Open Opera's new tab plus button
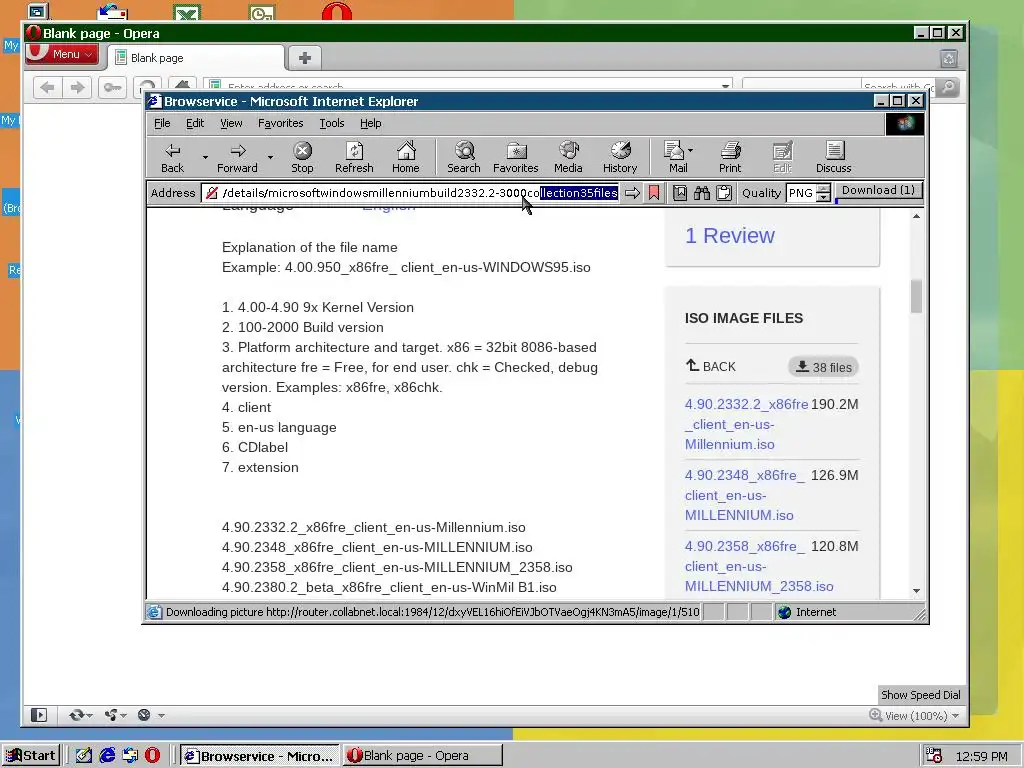Image resolution: width=1024 pixels, height=768 pixels. click(x=304, y=58)
